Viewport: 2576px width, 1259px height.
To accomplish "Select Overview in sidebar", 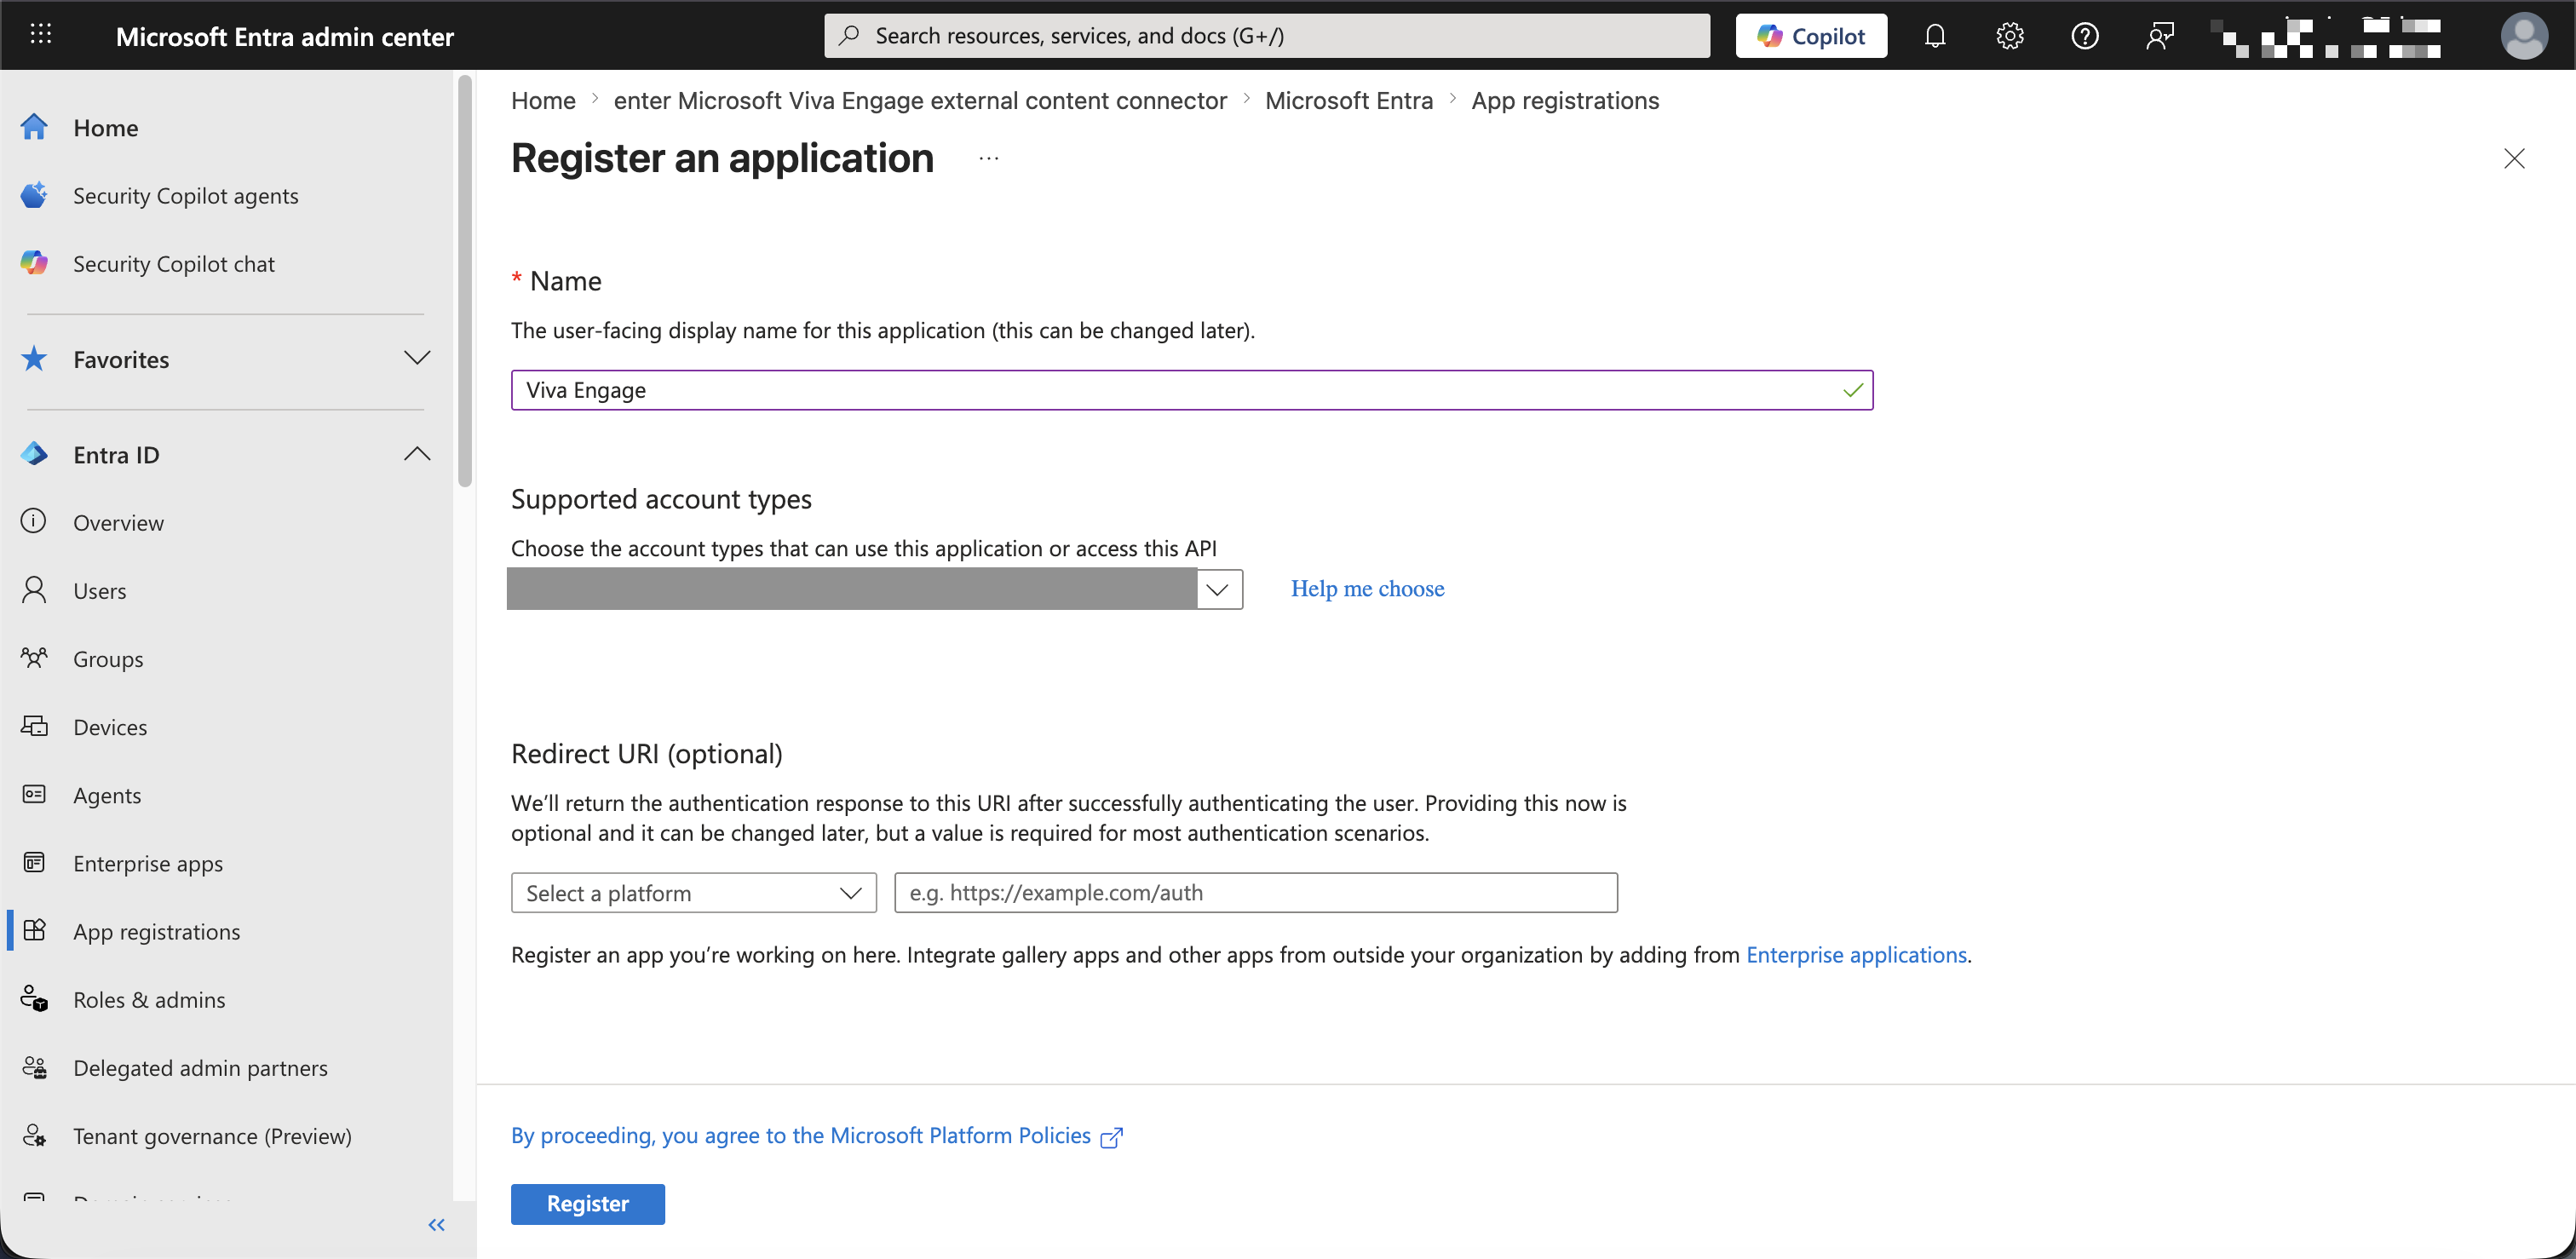I will [118, 522].
